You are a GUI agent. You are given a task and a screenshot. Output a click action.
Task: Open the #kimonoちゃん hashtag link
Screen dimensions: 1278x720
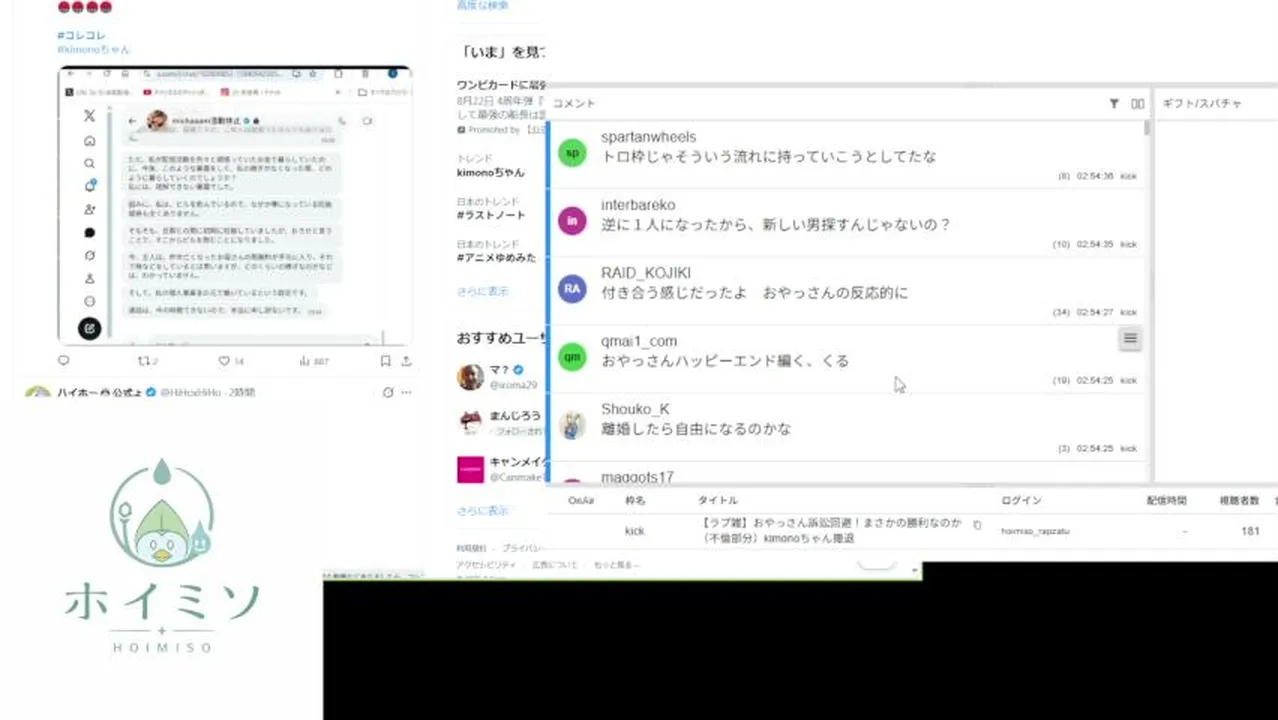93,49
